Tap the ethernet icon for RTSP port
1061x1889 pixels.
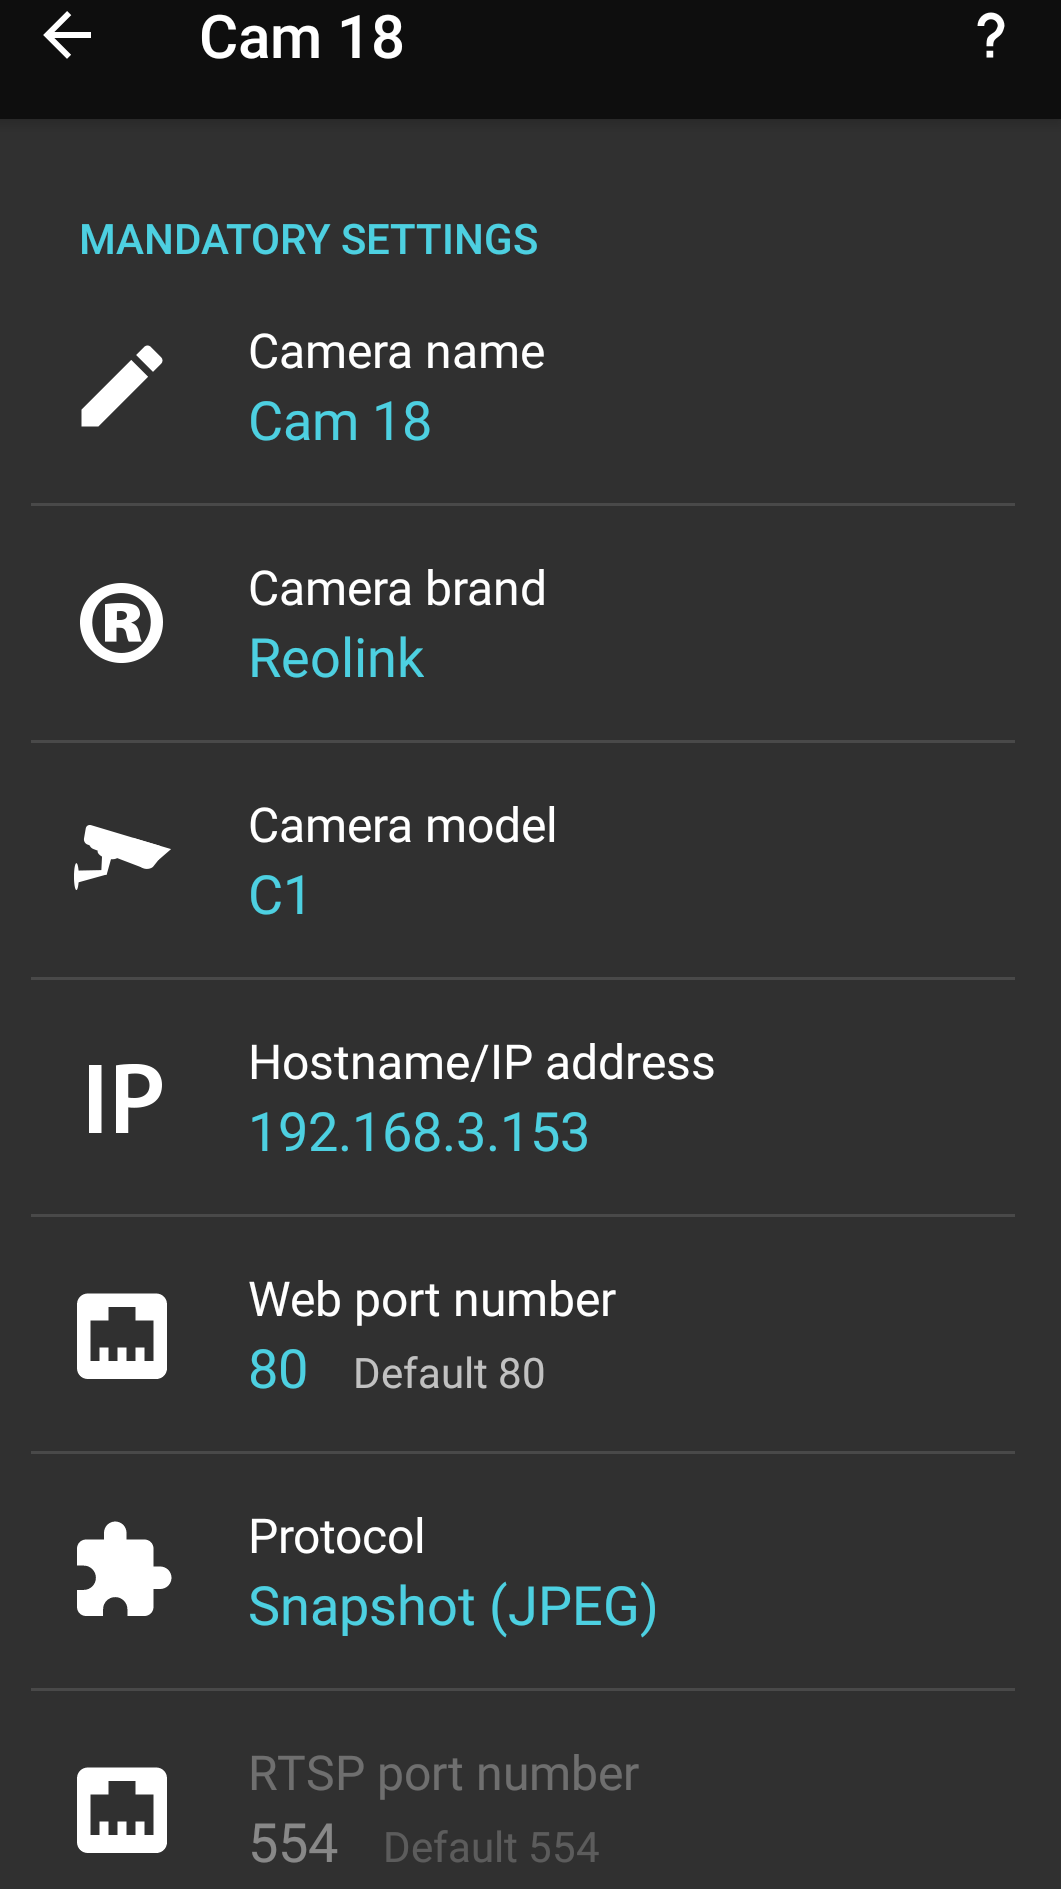click(x=122, y=1810)
